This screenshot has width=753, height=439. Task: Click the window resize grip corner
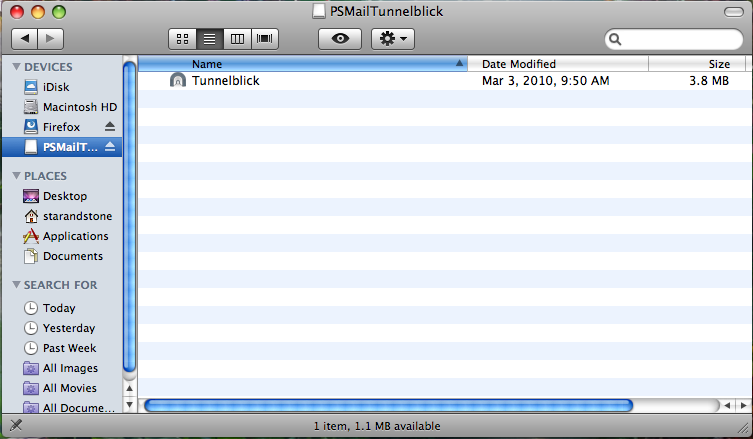pos(744,427)
